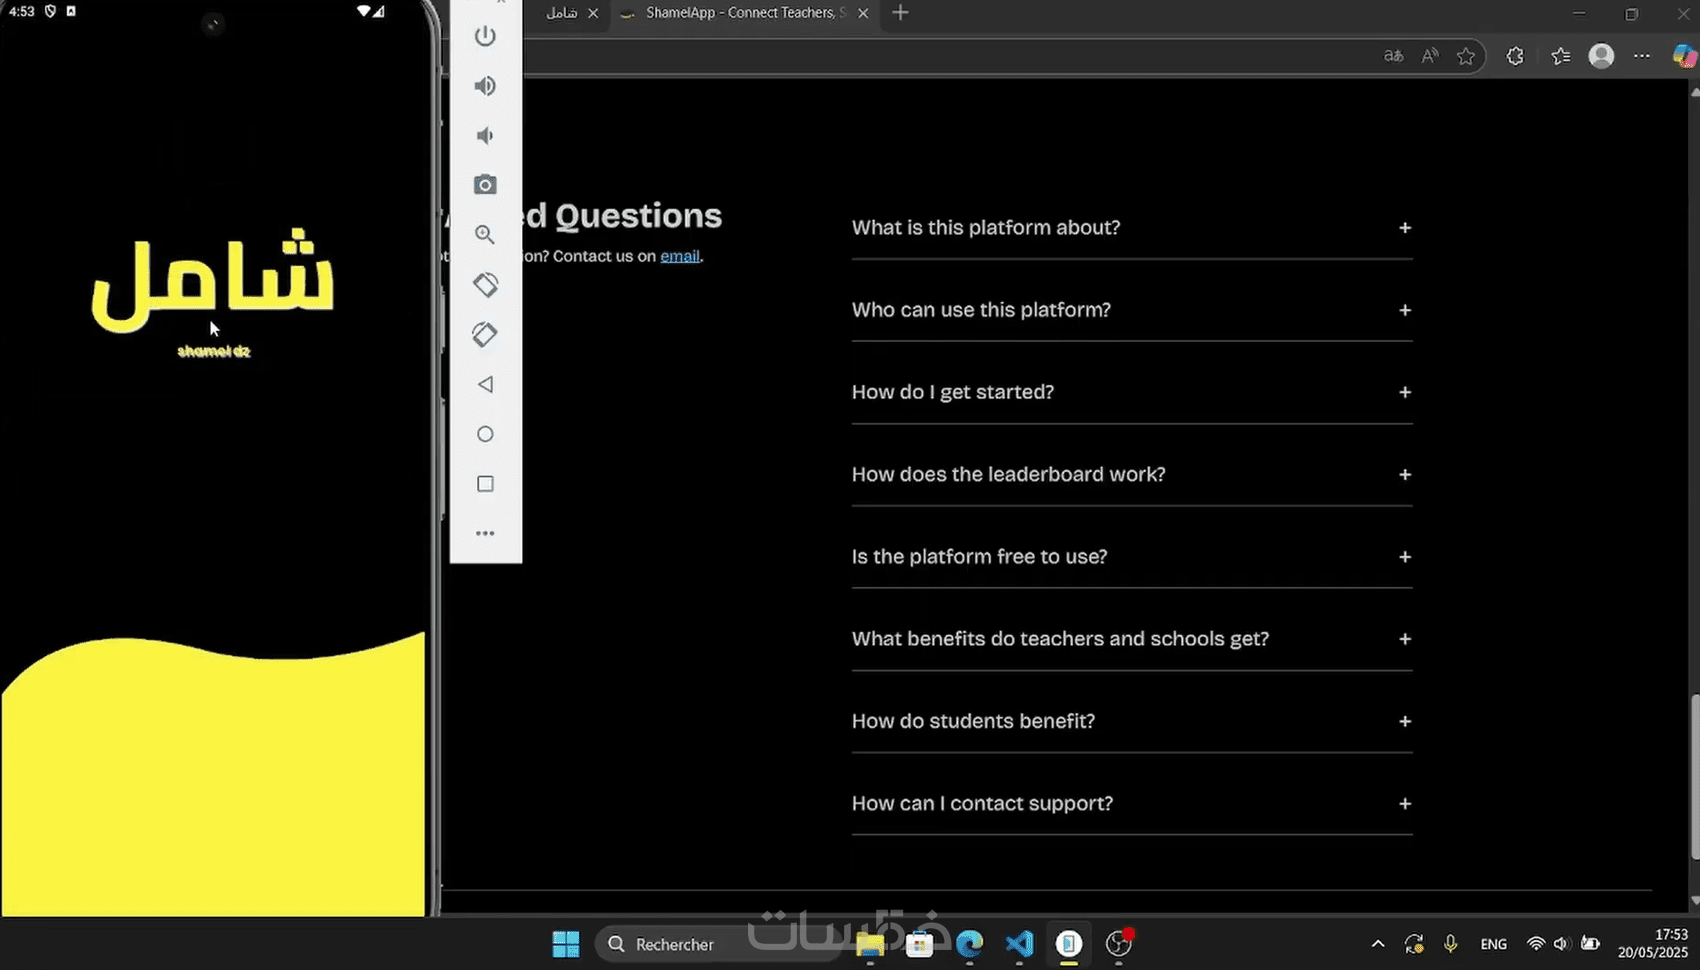Click the browser translate page icon

(1393, 56)
